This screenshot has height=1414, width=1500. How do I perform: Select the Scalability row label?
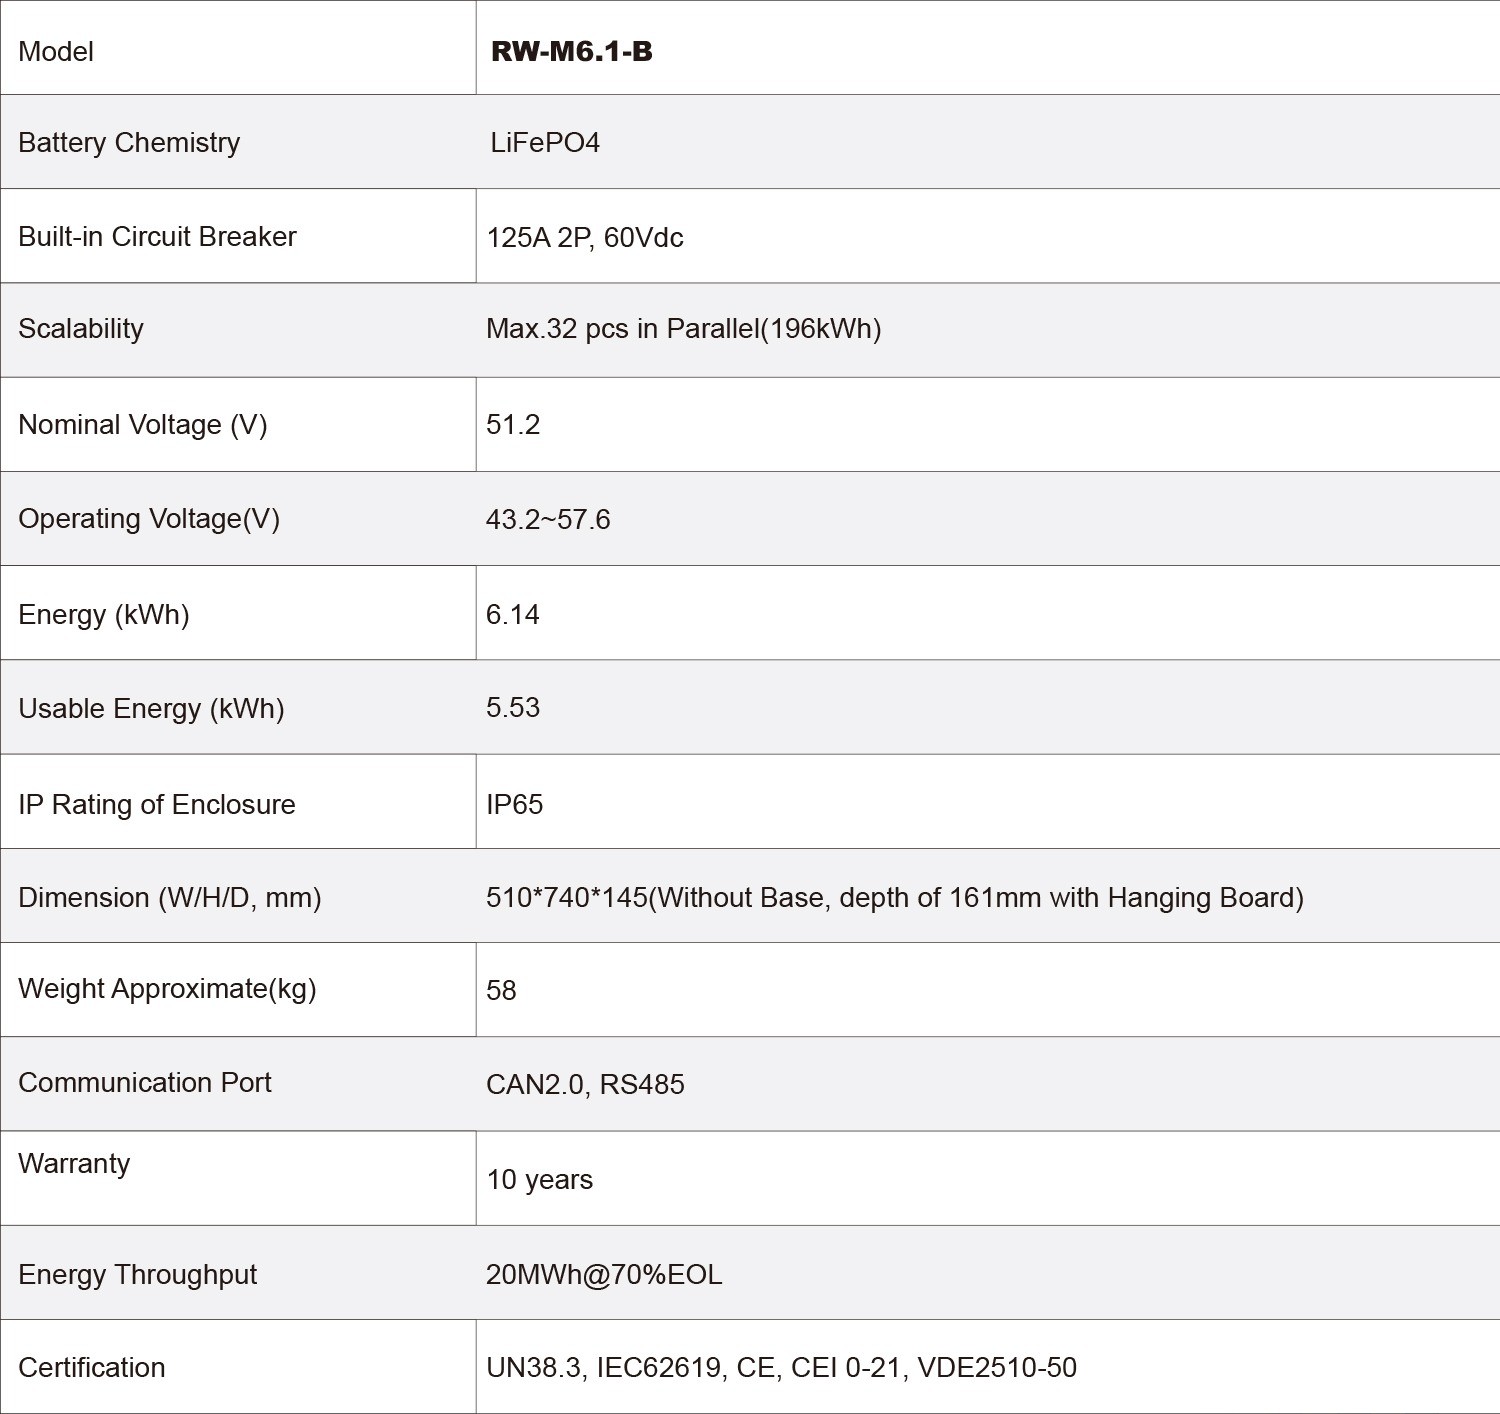[x=81, y=329]
